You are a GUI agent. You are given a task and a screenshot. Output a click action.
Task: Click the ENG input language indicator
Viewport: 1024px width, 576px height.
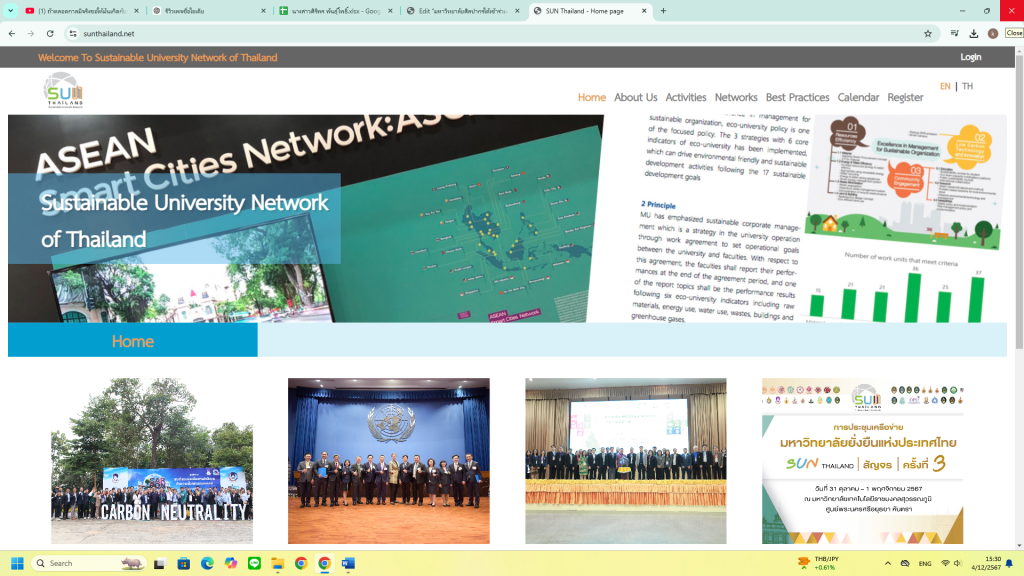tap(925, 563)
